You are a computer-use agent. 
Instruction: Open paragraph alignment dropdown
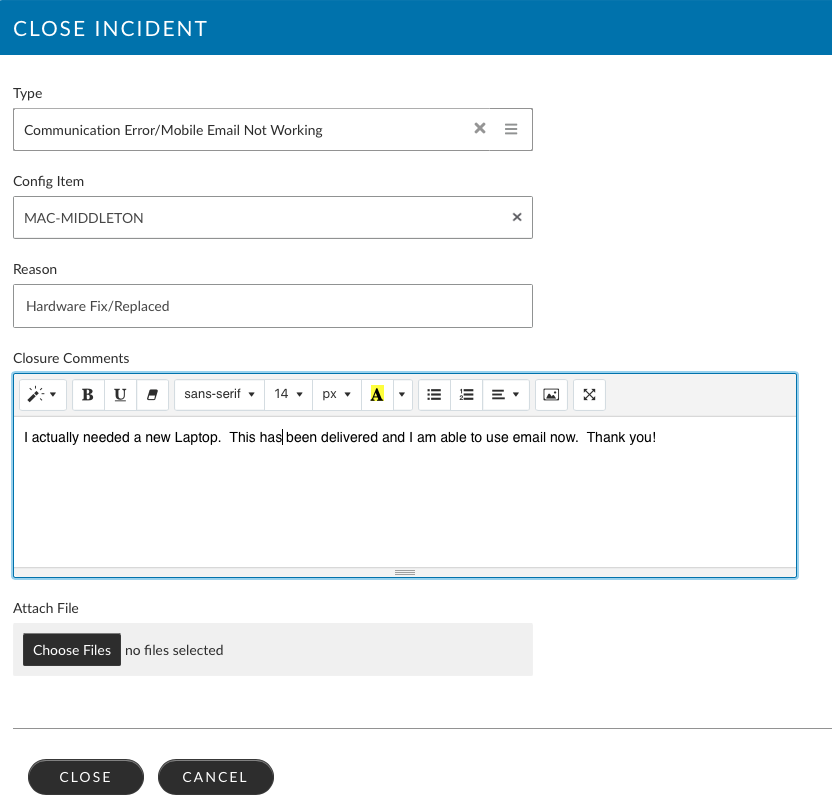[x=505, y=395]
